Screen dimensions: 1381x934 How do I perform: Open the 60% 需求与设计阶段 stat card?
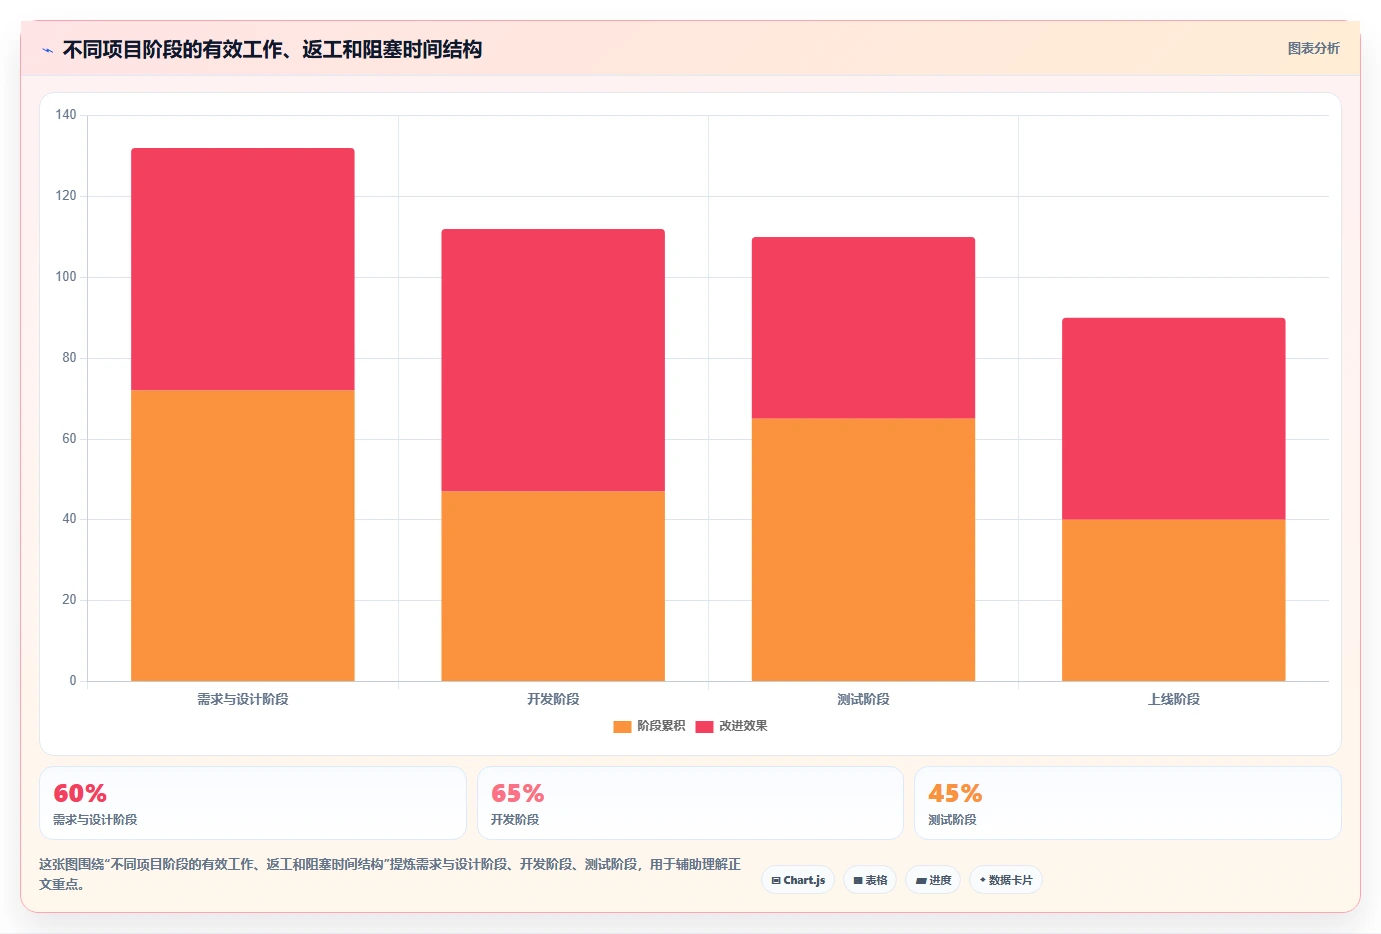(253, 803)
